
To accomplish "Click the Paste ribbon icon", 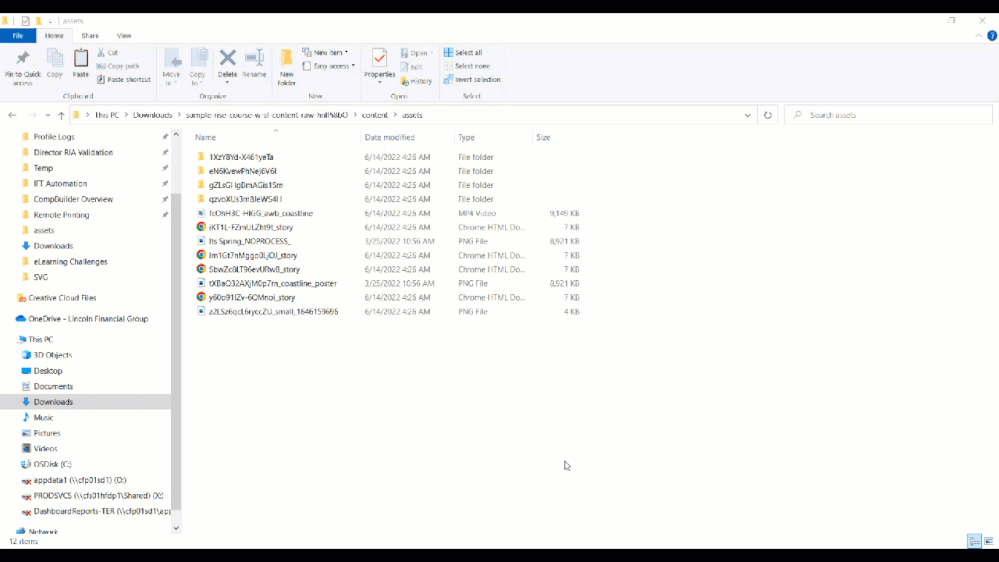I will pyautogui.click(x=80, y=64).
